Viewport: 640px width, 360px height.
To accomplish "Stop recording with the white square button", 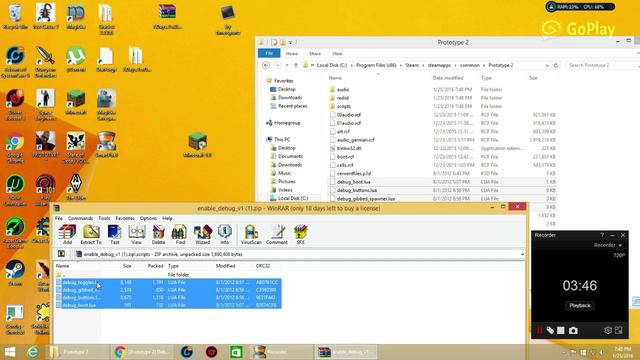I will coord(561,330).
